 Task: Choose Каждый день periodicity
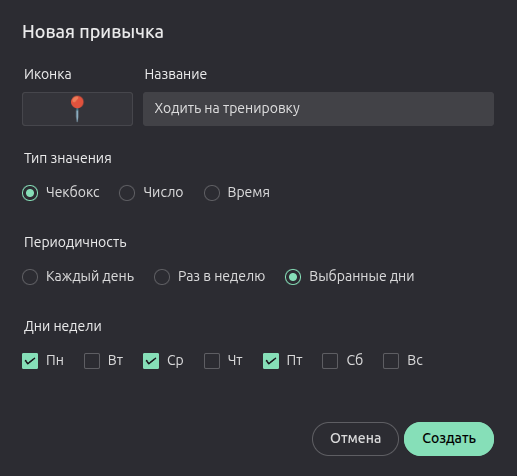coord(30,277)
